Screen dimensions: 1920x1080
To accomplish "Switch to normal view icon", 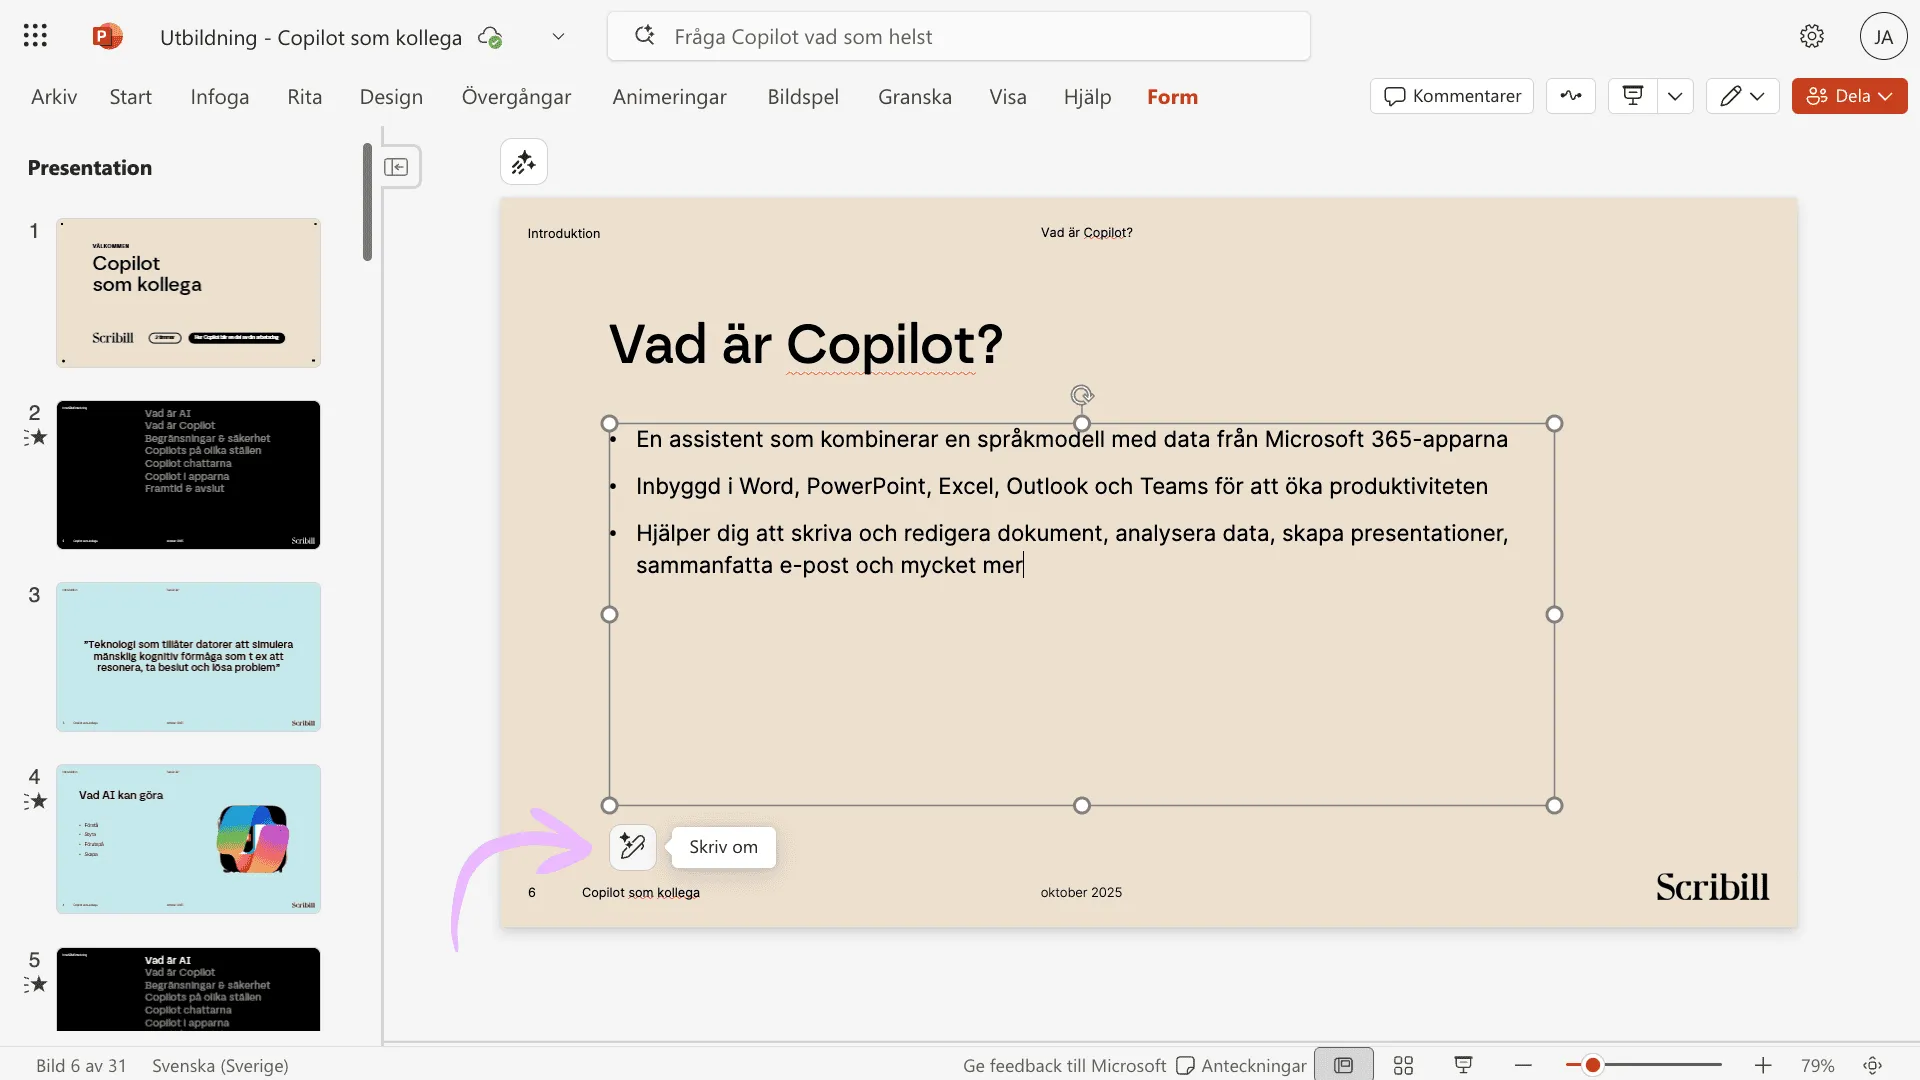I will [1343, 1065].
